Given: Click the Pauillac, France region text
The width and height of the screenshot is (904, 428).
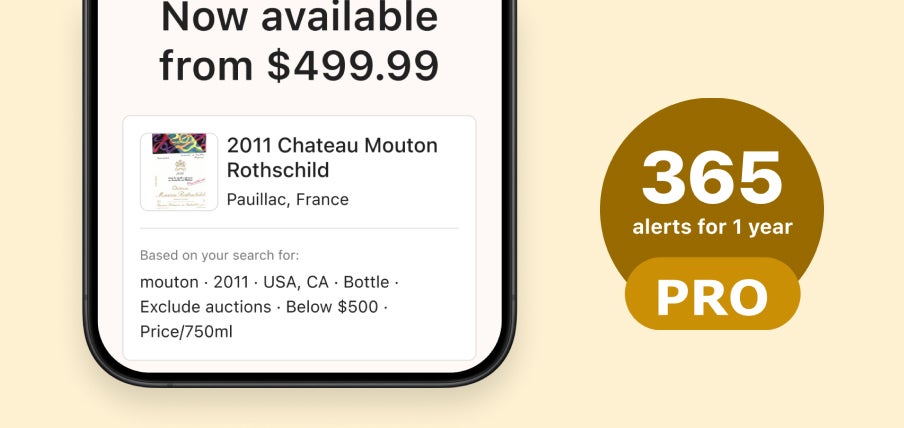Looking at the screenshot, I should click(x=288, y=199).
